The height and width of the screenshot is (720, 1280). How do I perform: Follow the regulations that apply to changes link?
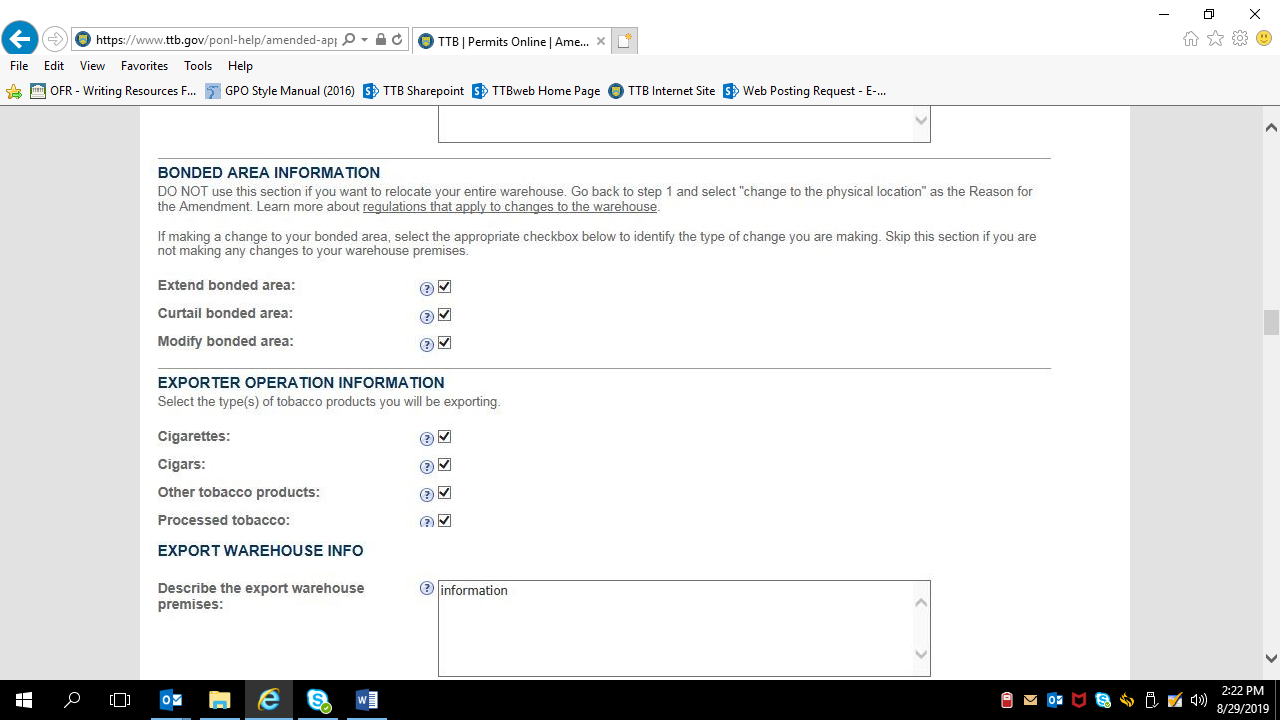pos(510,207)
